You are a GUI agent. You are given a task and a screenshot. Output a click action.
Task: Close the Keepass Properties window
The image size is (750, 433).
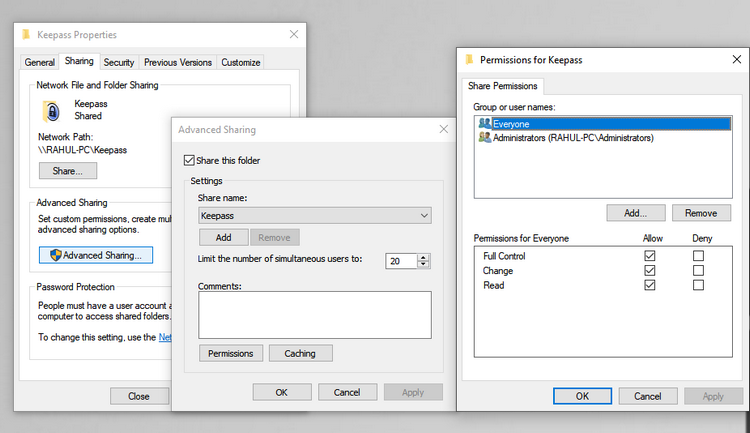coord(294,34)
